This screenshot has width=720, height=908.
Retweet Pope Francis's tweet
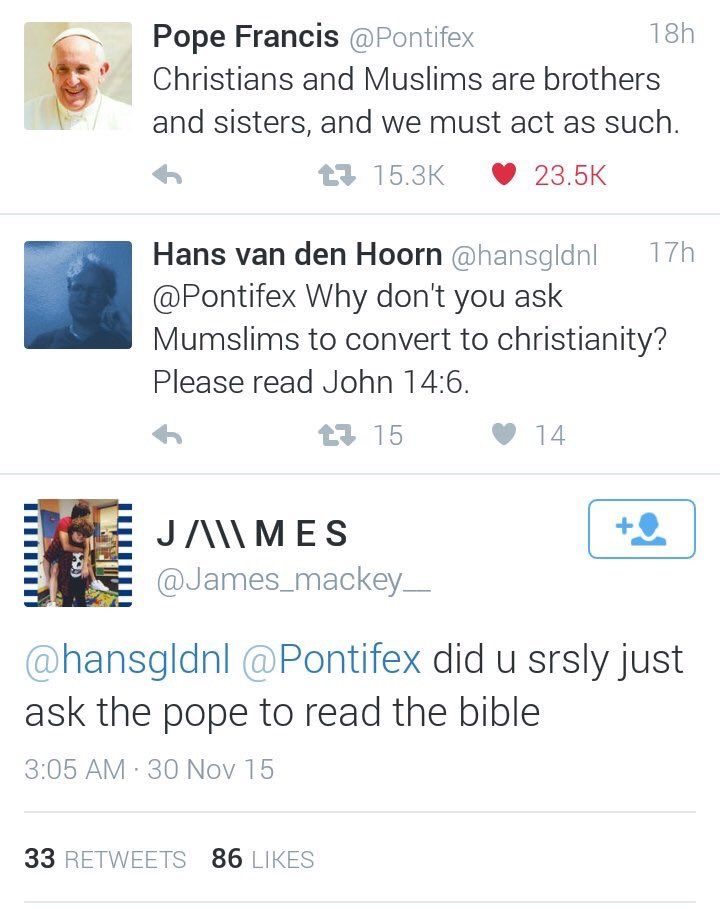331,176
